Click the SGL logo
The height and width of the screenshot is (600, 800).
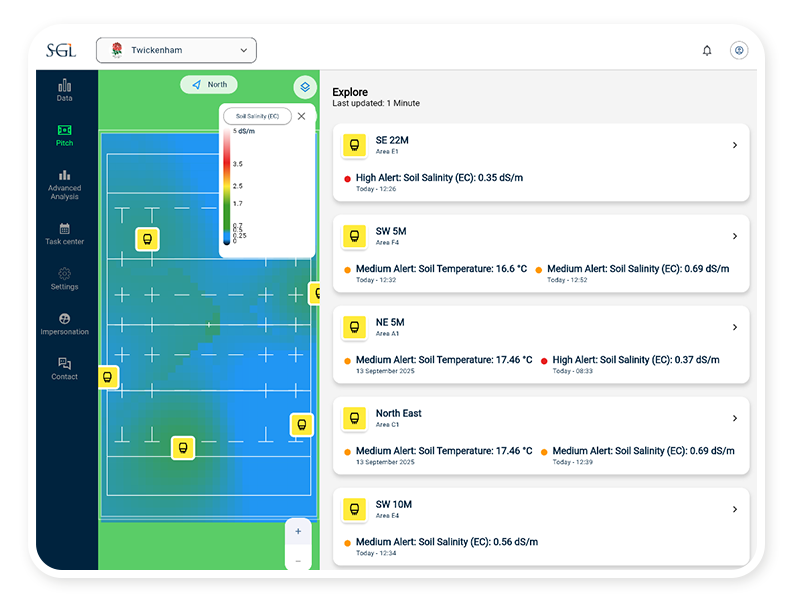click(61, 50)
